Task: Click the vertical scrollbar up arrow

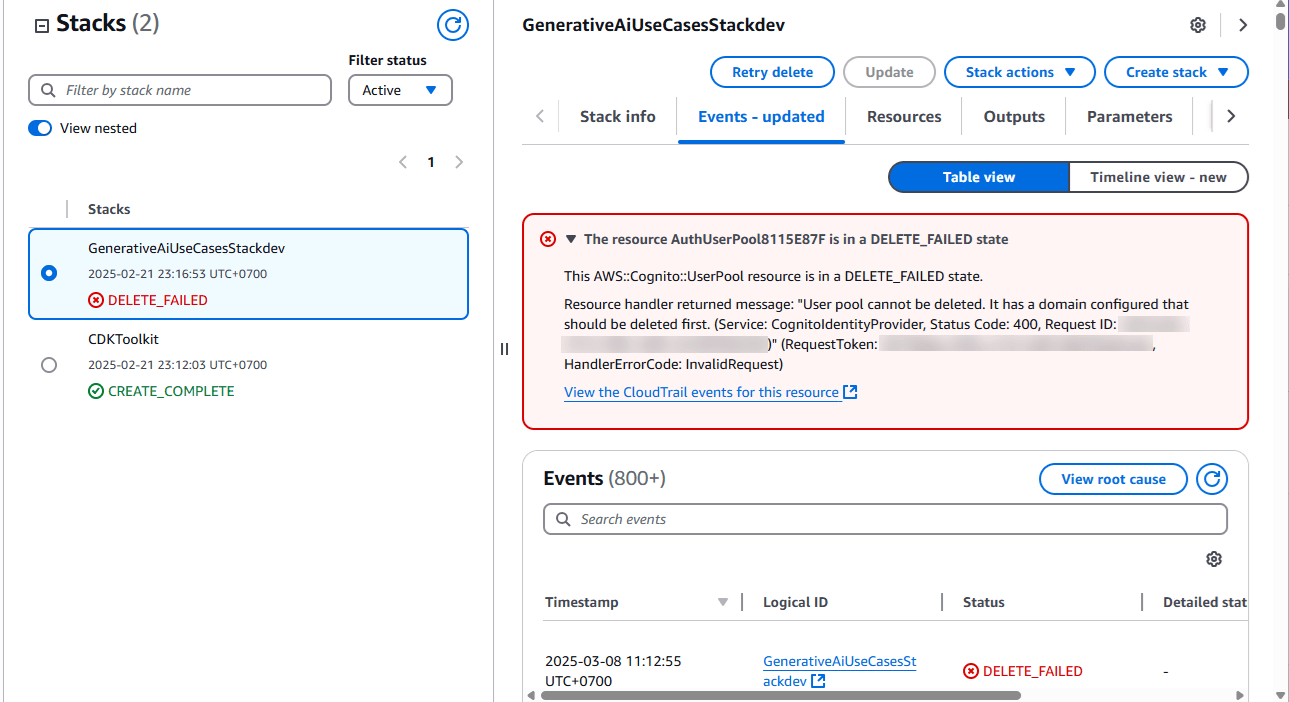Action: click(x=1281, y=6)
